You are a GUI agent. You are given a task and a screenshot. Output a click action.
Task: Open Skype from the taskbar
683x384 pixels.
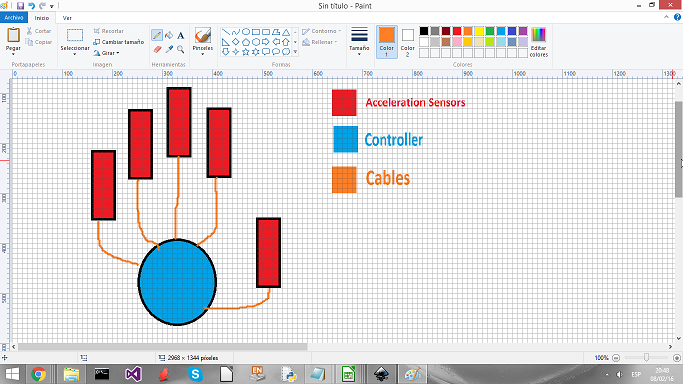tap(195, 374)
